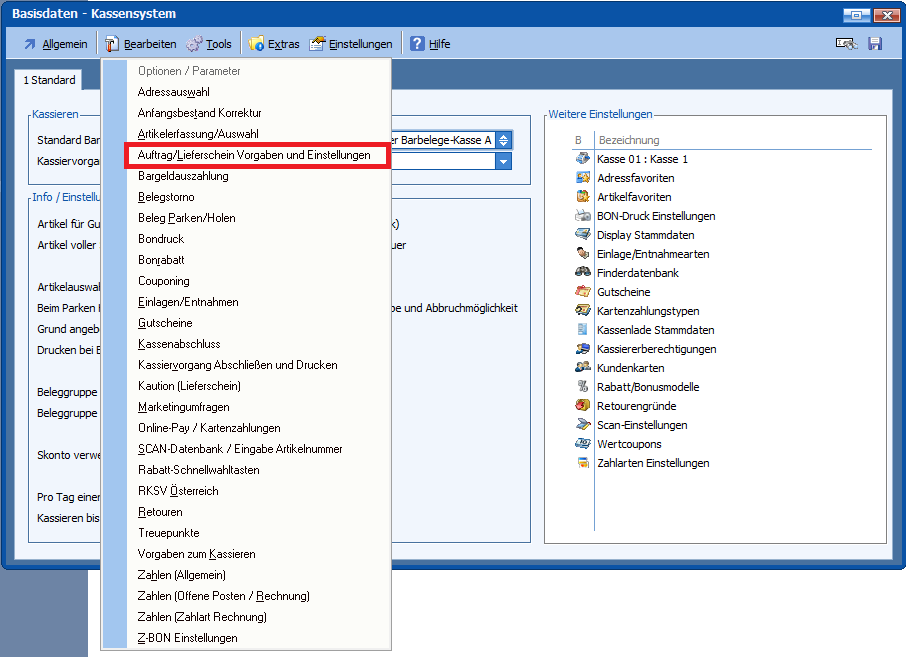The width and height of the screenshot is (906, 657).
Task: Click the Rabatt/Bonusmodelle percent icon
Action: pyautogui.click(x=583, y=387)
